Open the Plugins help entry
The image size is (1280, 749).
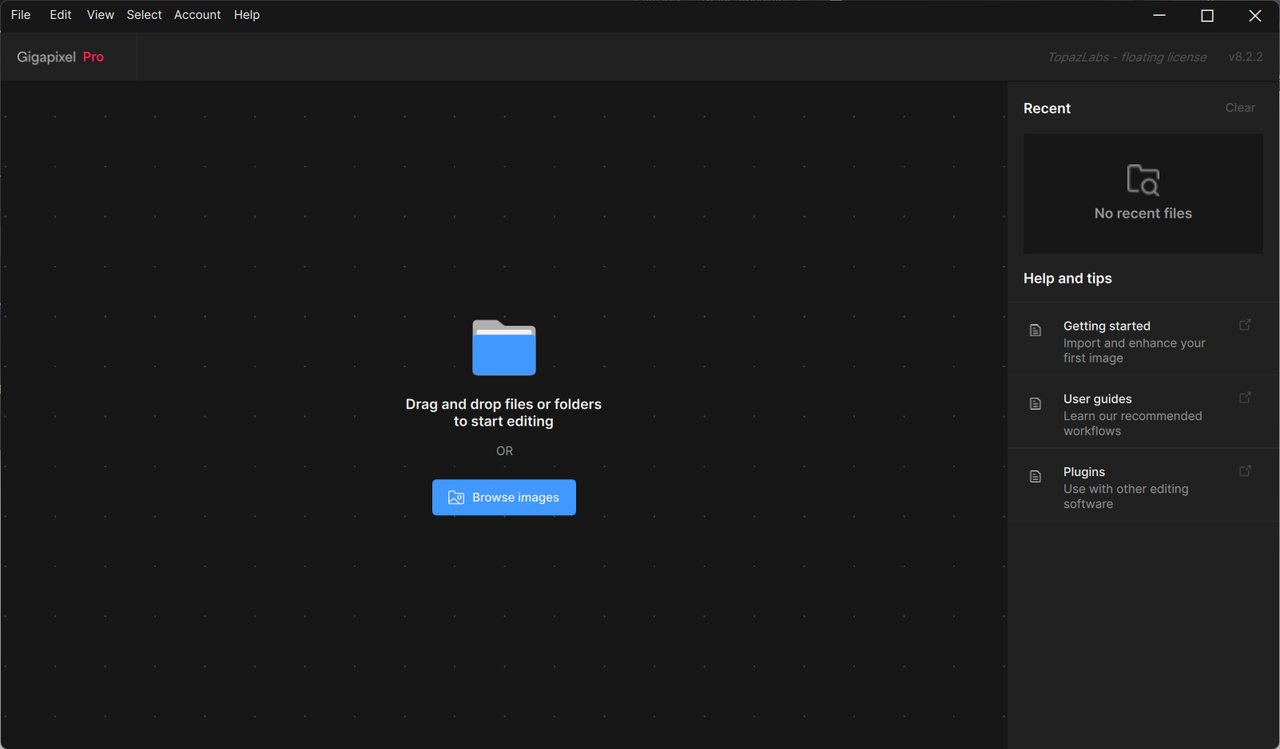point(1143,486)
